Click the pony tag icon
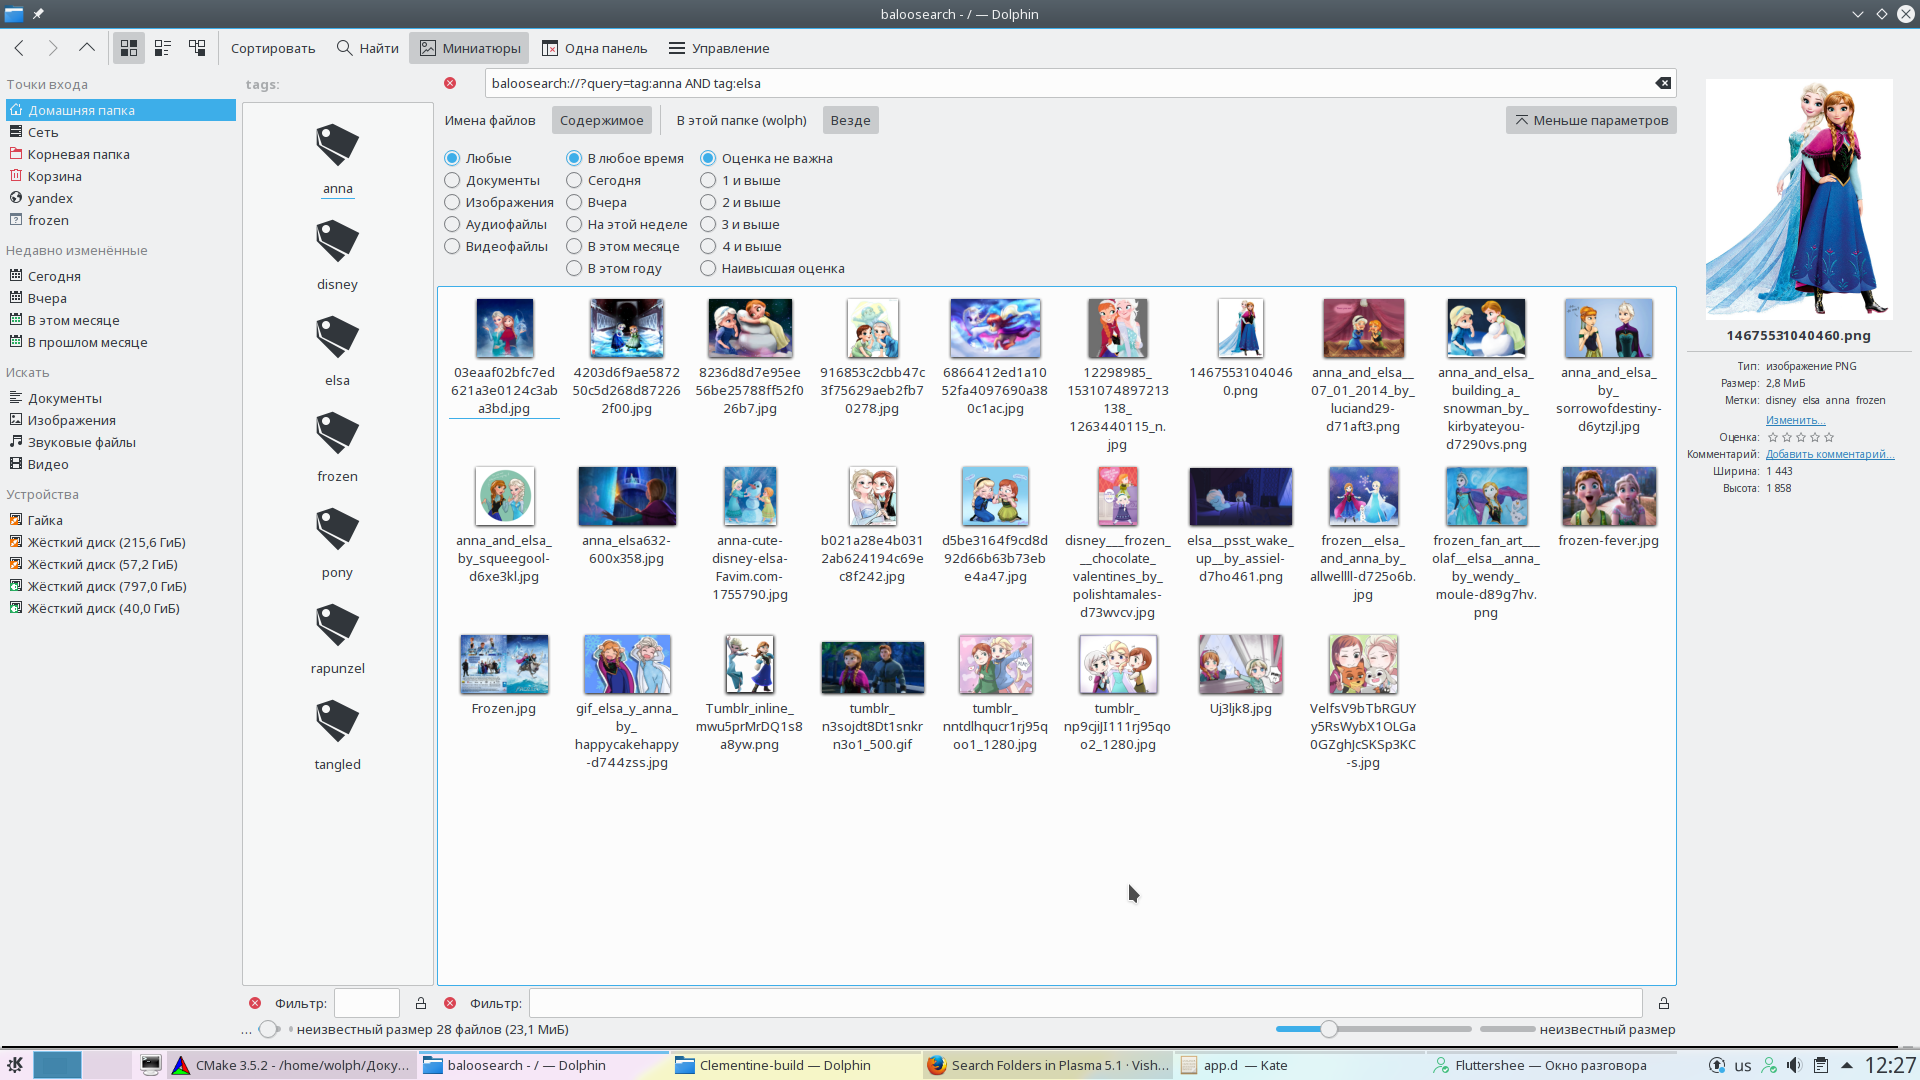 [x=337, y=530]
